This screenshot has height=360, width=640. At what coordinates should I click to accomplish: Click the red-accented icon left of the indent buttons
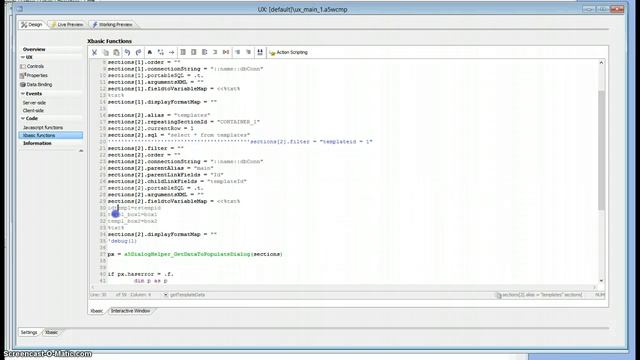(x=226, y=52)
